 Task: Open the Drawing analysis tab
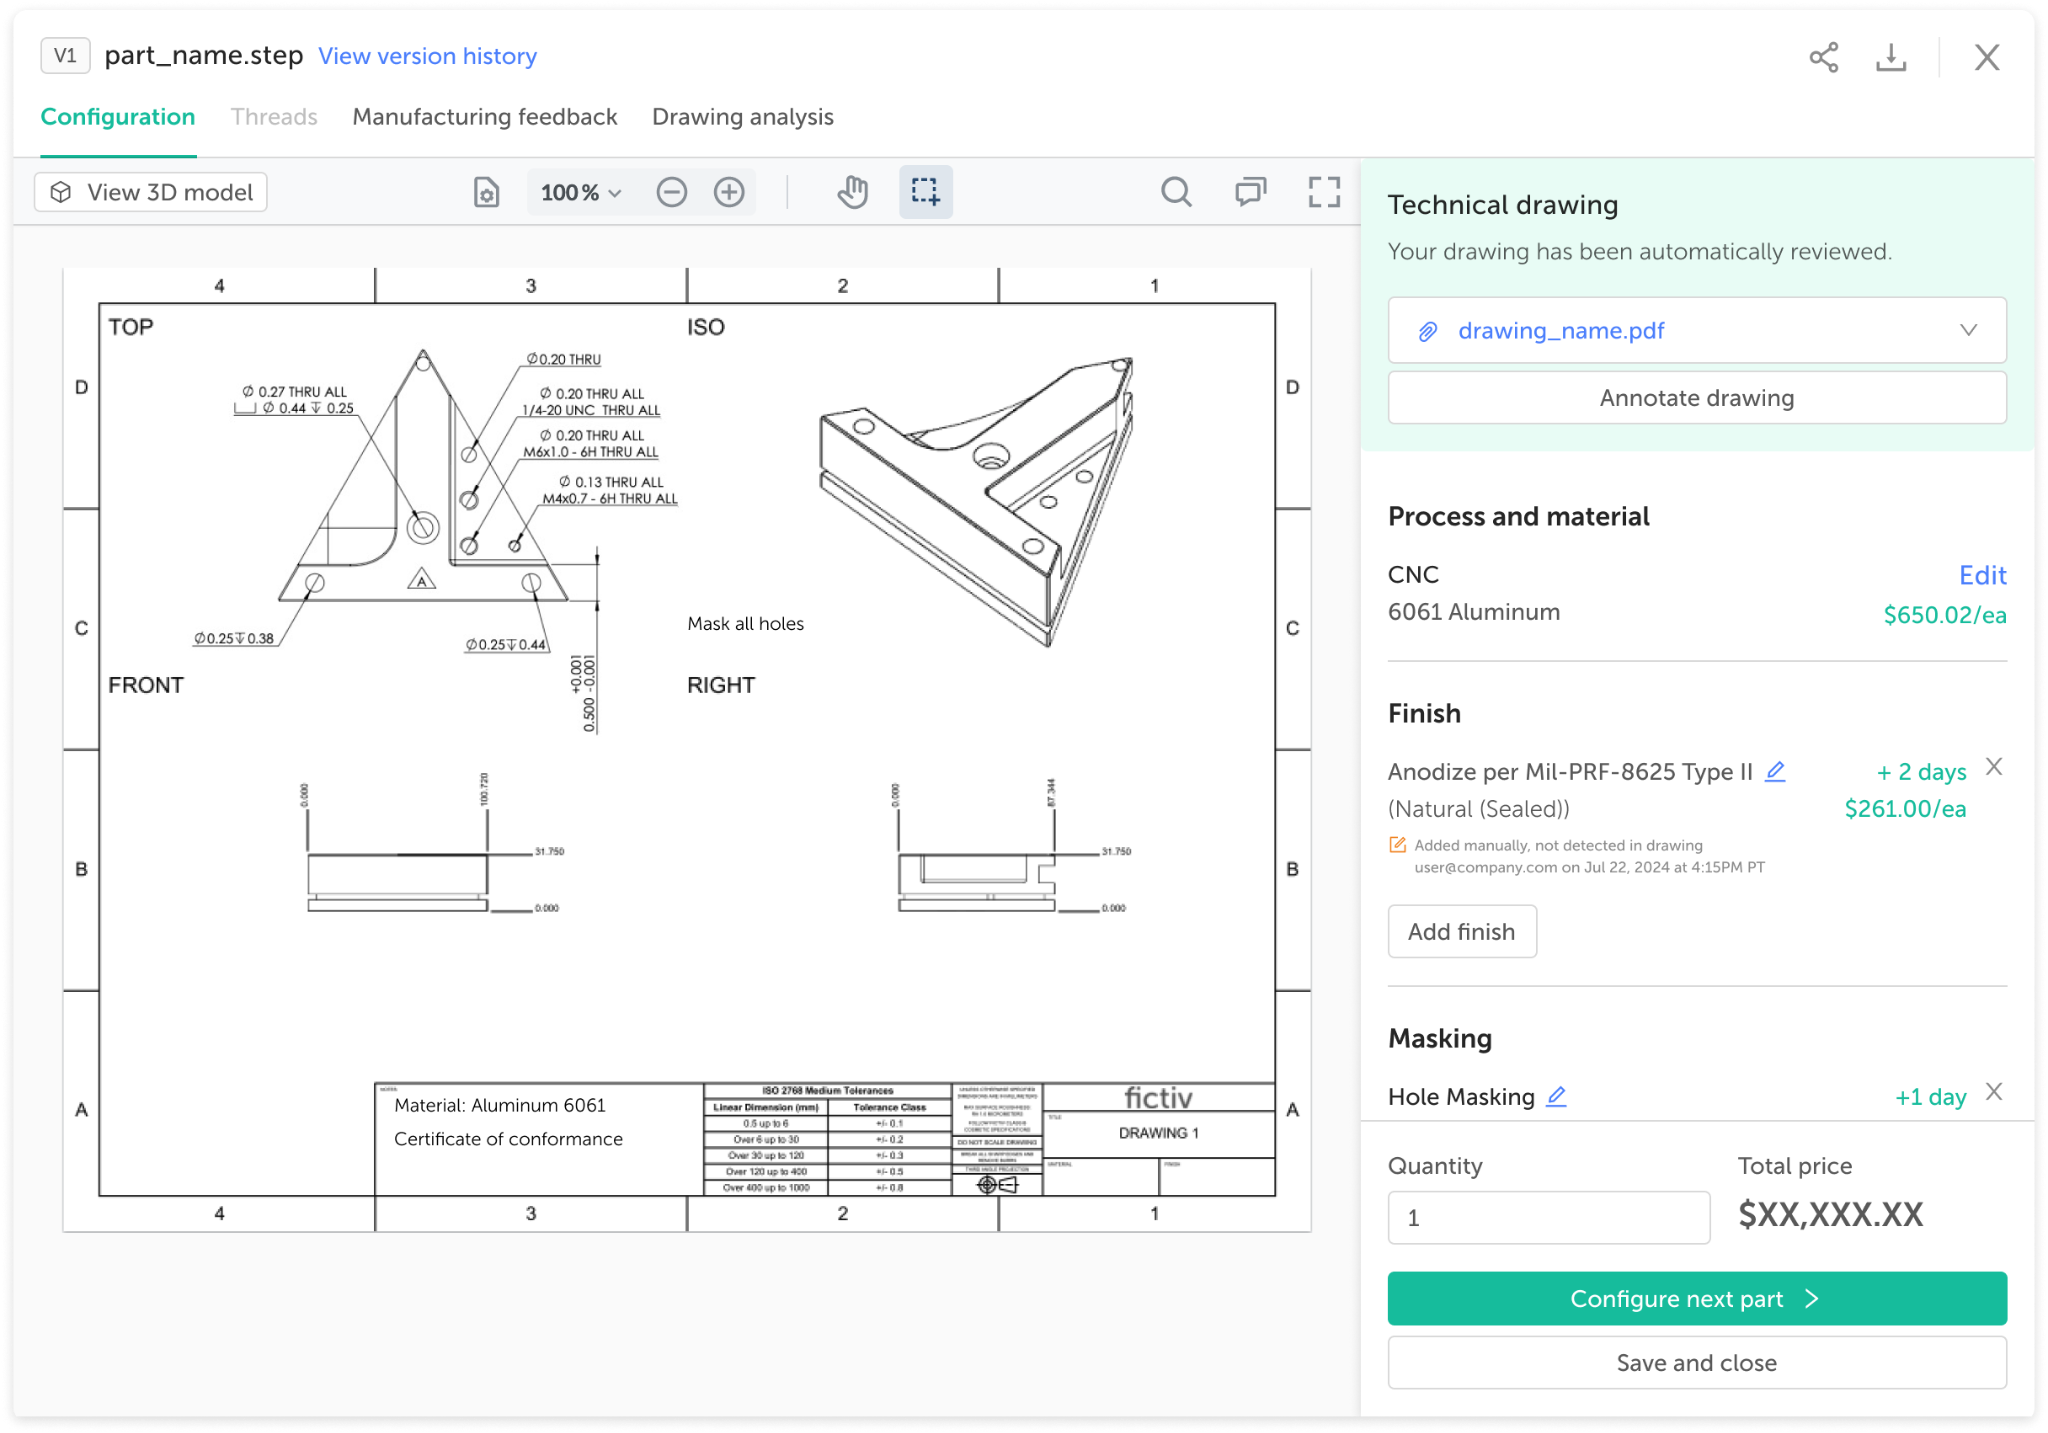click(743, 117)
